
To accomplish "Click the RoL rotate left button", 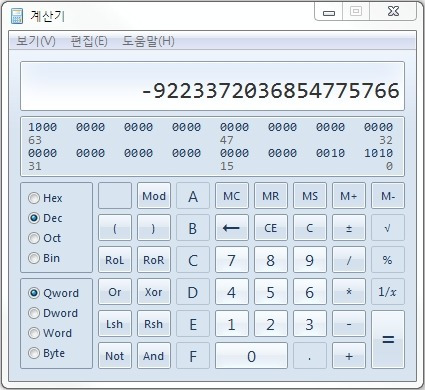I will 115,260.
